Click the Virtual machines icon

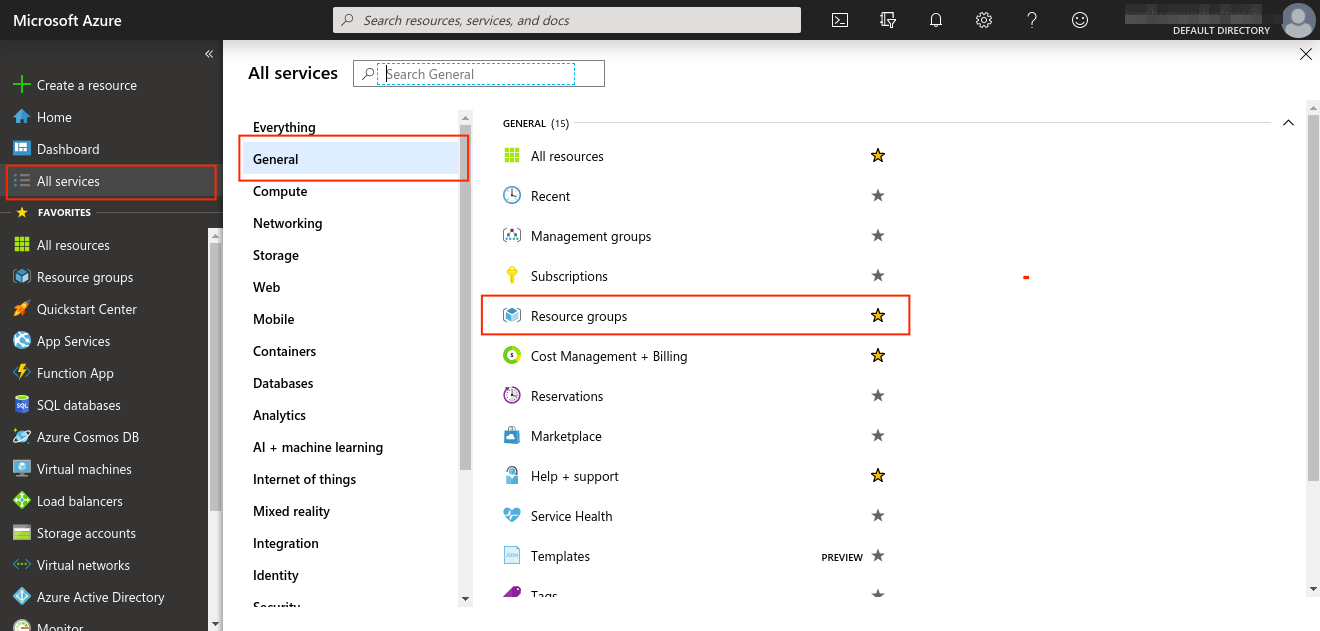[x=22, y=469]
